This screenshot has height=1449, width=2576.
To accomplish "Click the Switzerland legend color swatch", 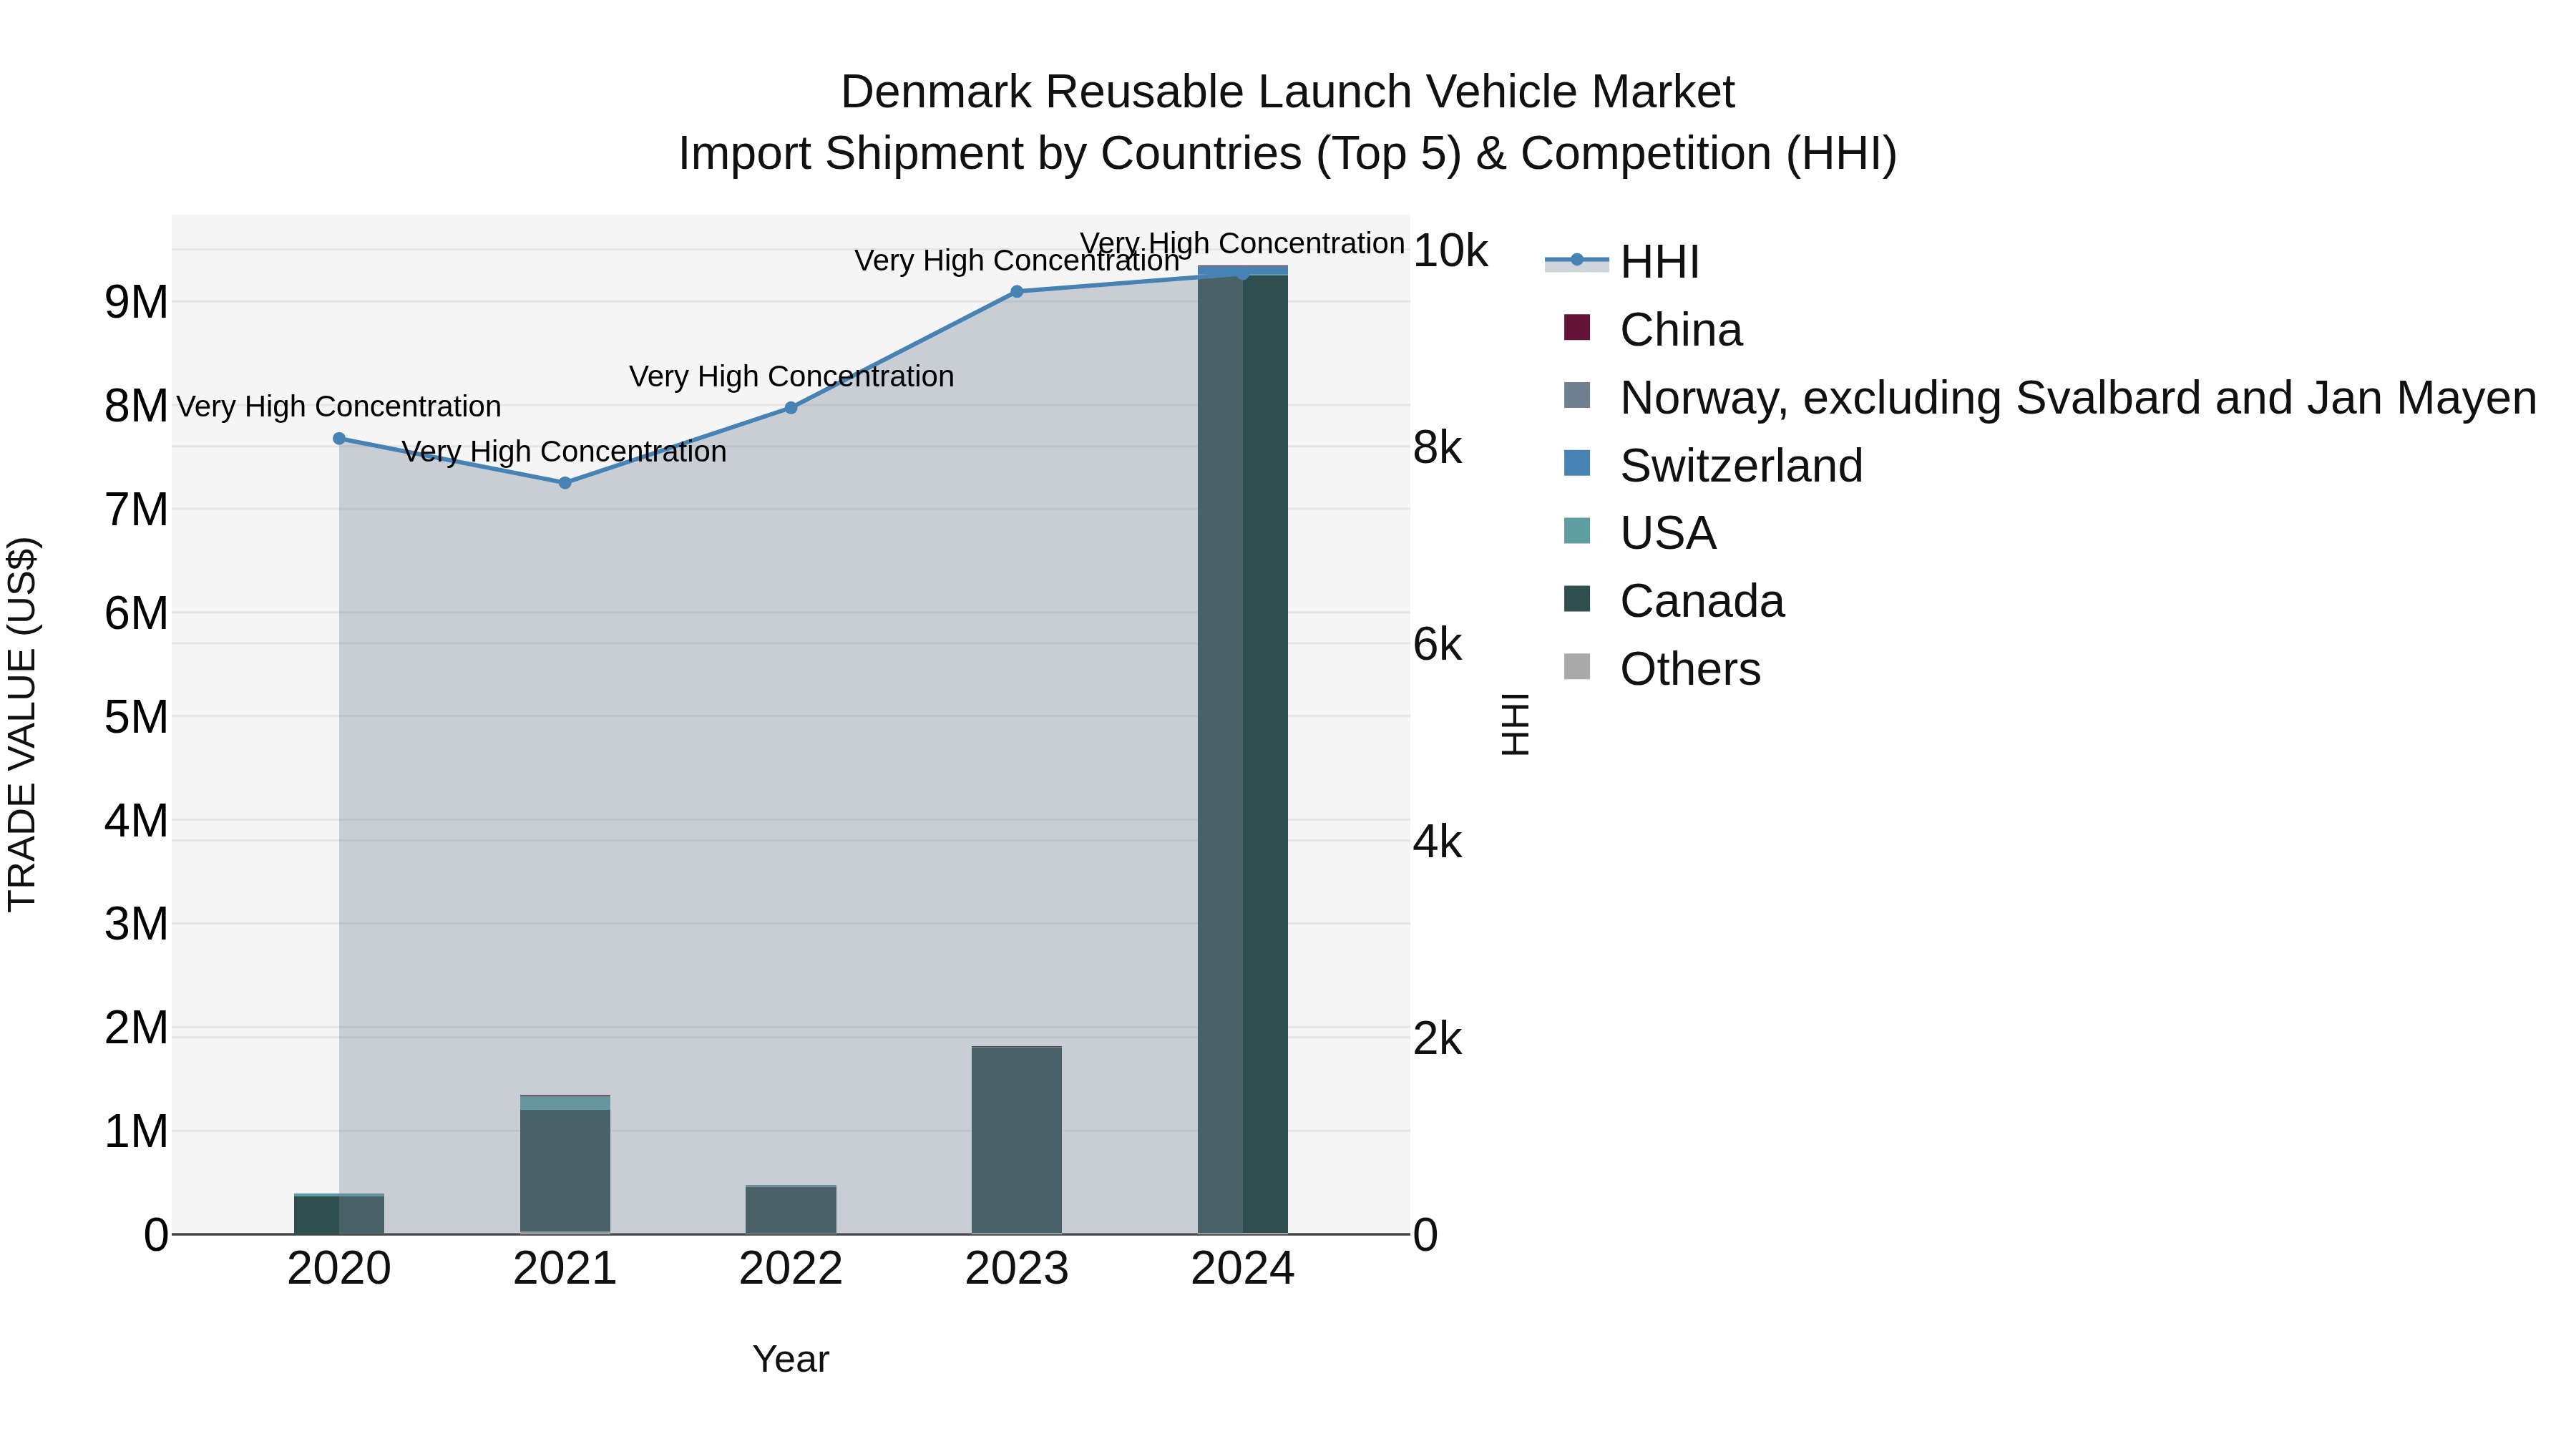I will (x=1576, y=463).
